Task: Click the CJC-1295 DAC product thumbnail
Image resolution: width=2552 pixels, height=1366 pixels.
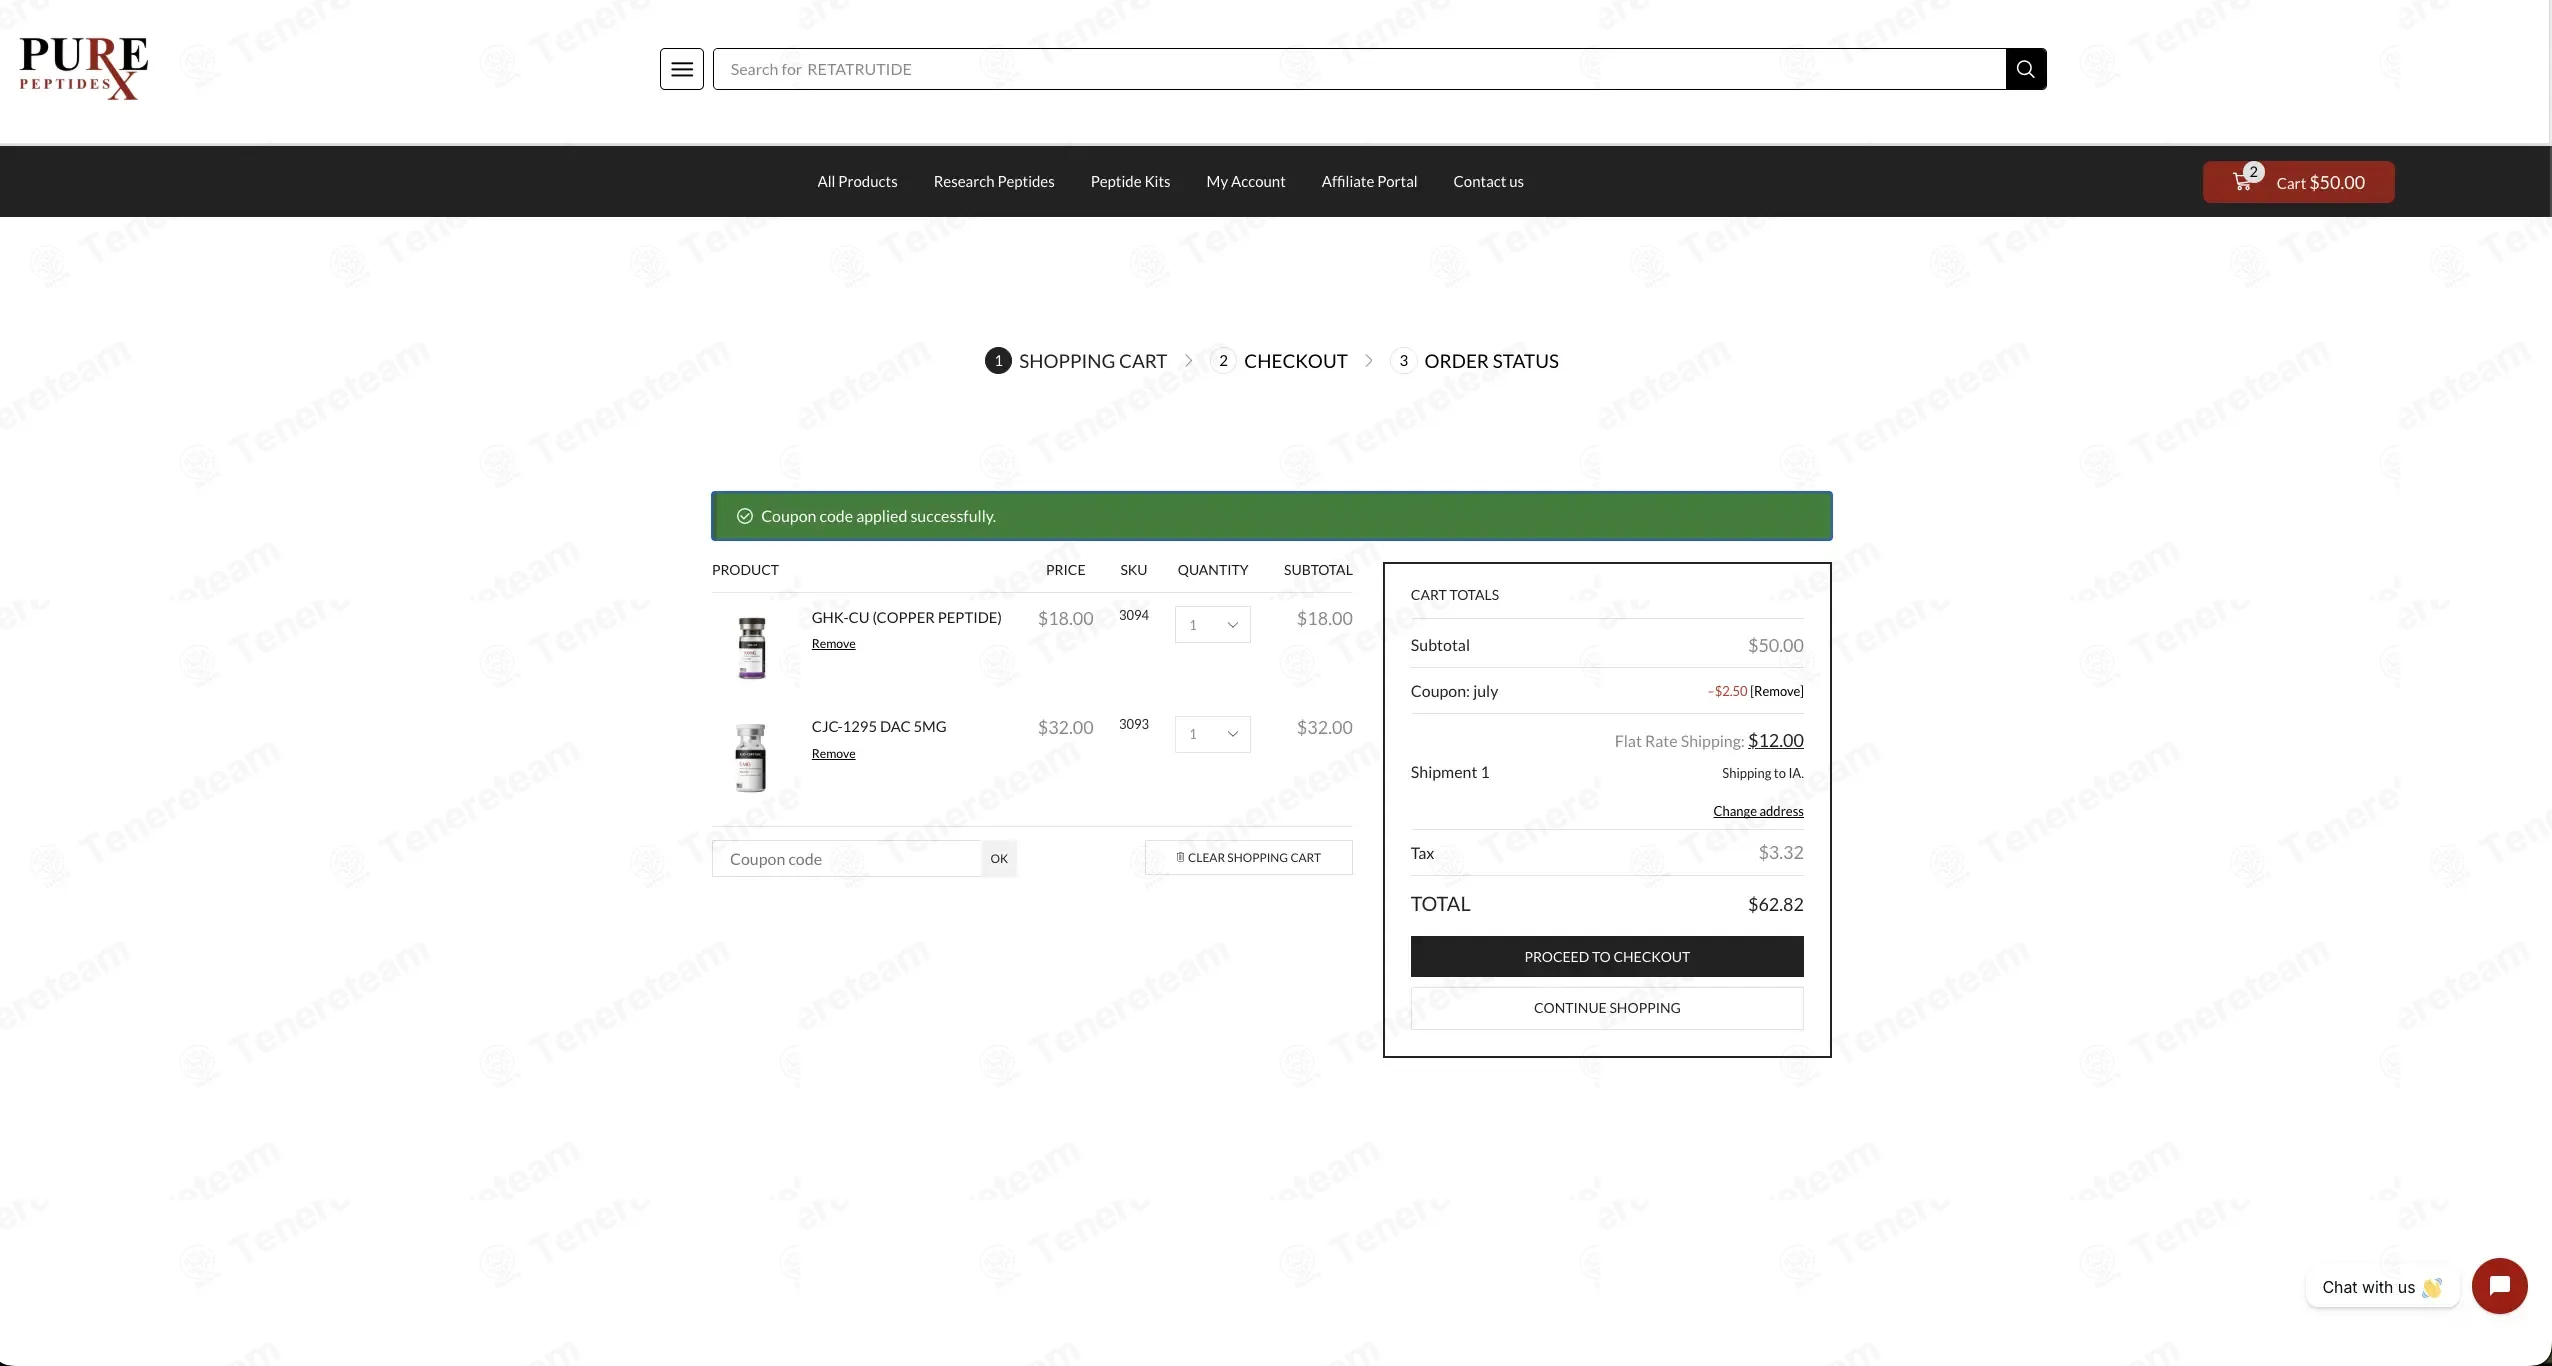Action: pos(751,757)
